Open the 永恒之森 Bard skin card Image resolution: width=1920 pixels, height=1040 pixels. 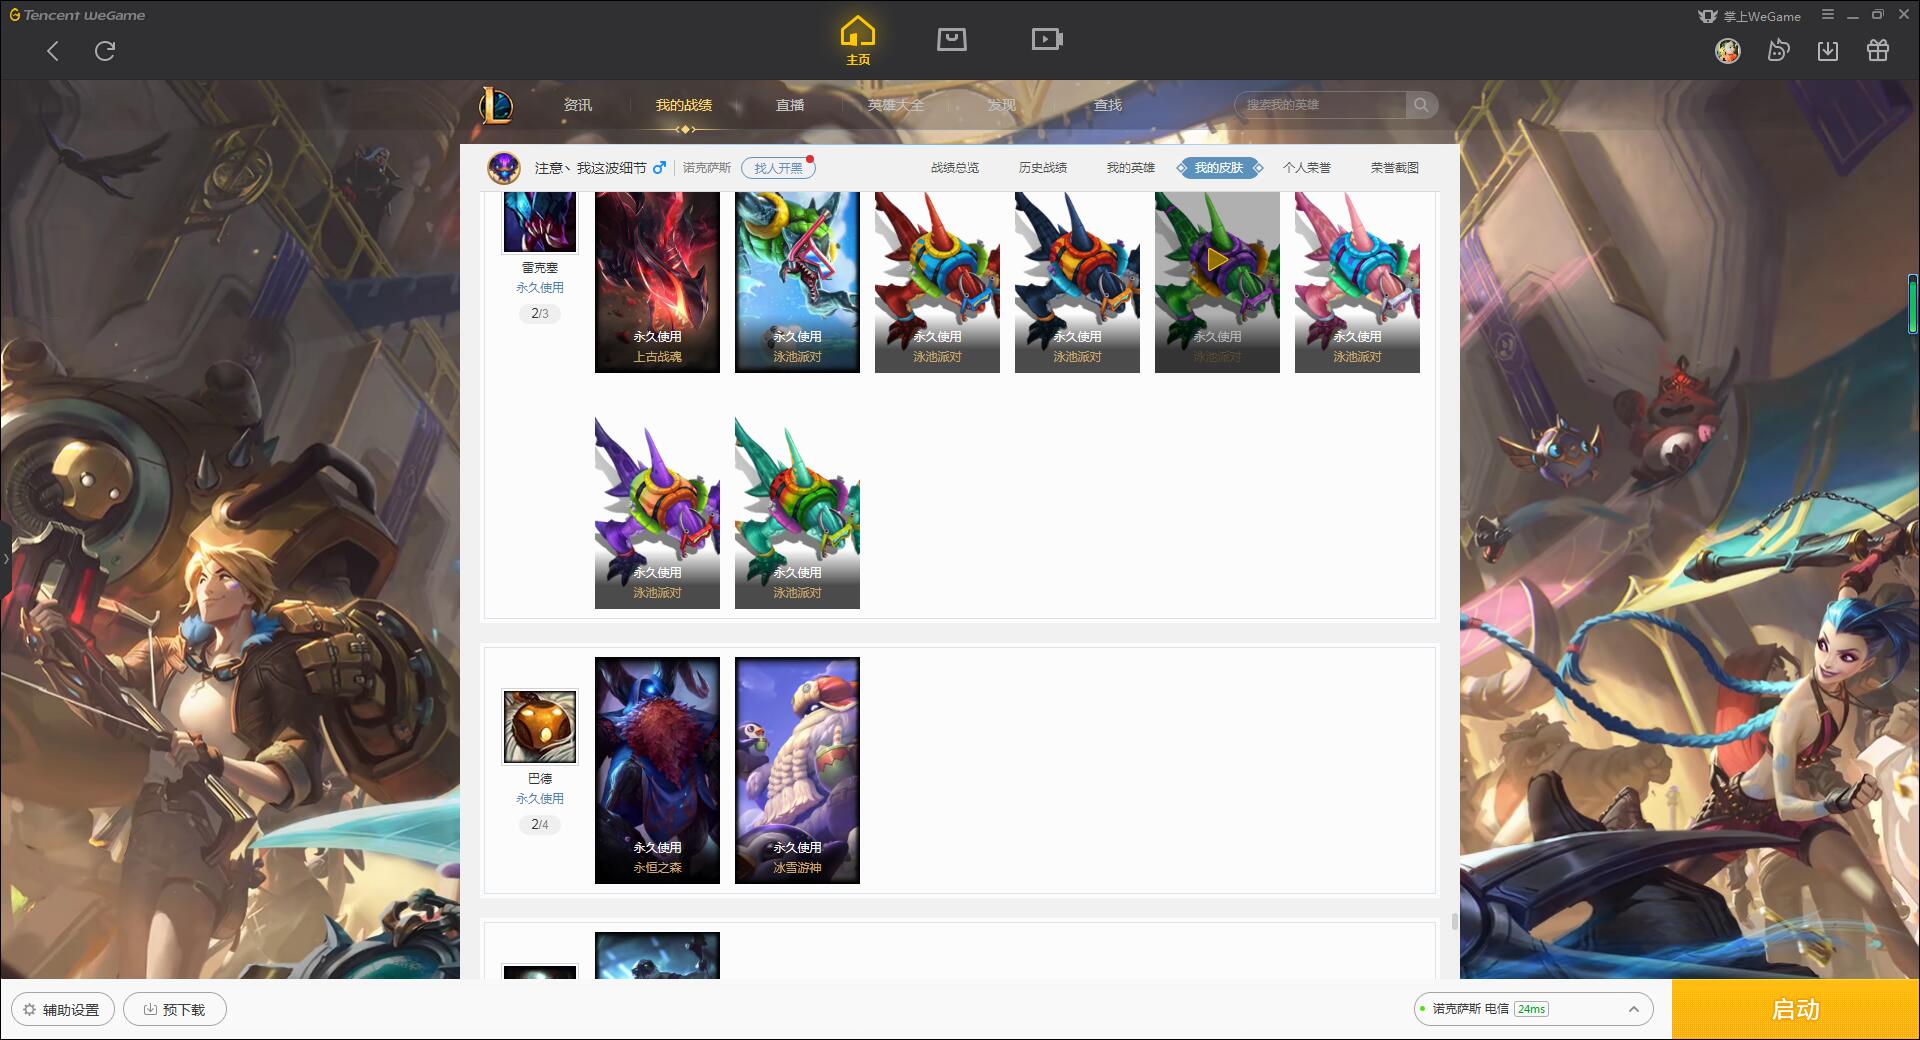pyautogui.click(x=657, y=770)
